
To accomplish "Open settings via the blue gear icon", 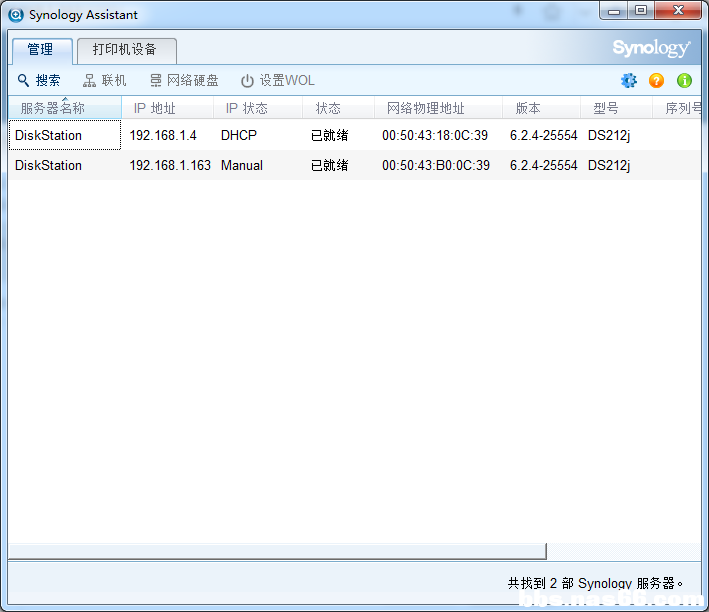I will 629,81.
